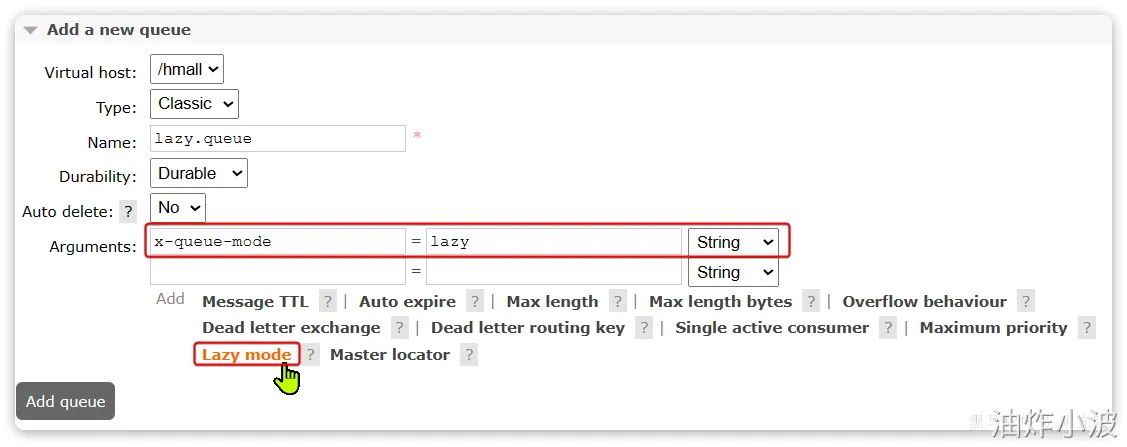Open help for Maximum priority
1127x447 pixels.
pos(1086,328)
